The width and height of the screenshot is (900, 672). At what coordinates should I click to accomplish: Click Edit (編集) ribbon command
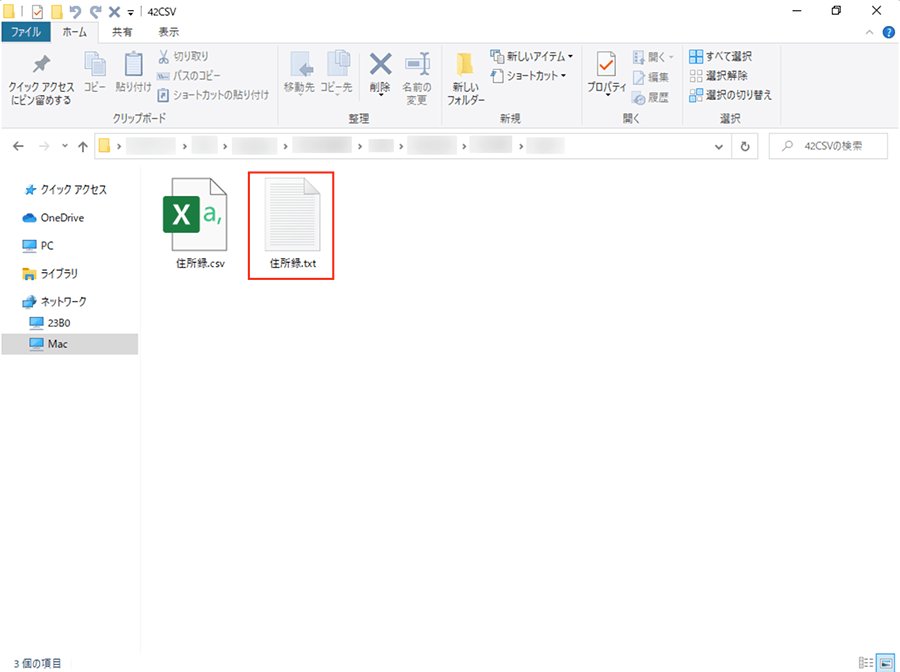651,77
